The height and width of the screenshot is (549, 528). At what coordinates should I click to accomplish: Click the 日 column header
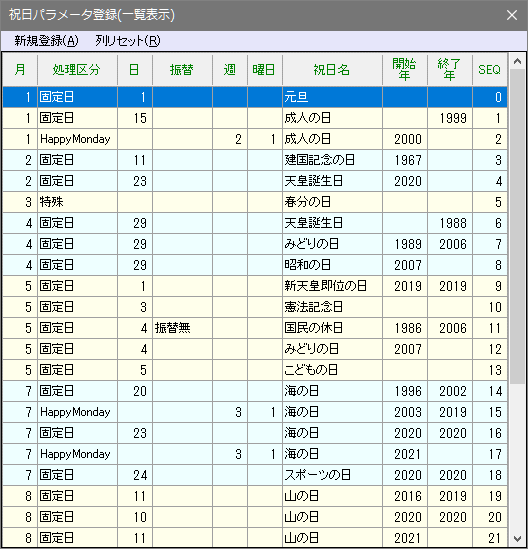point(135,70)
